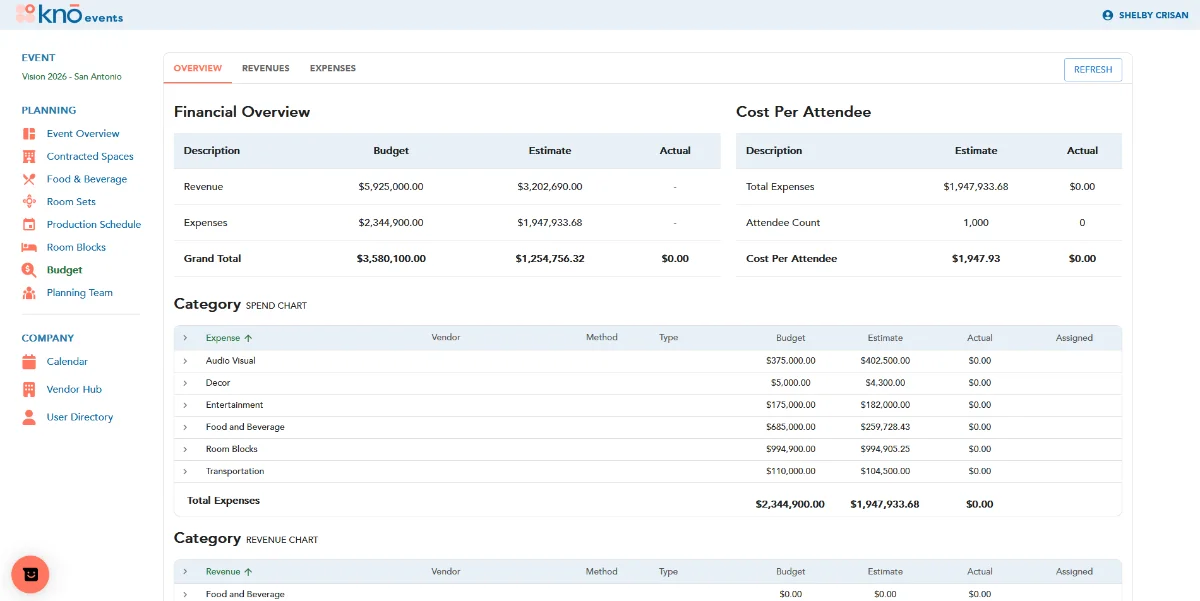Expand the Entertainment expense row
The width and height of the screenshot is (1200, 601).
tap(185, 405)
